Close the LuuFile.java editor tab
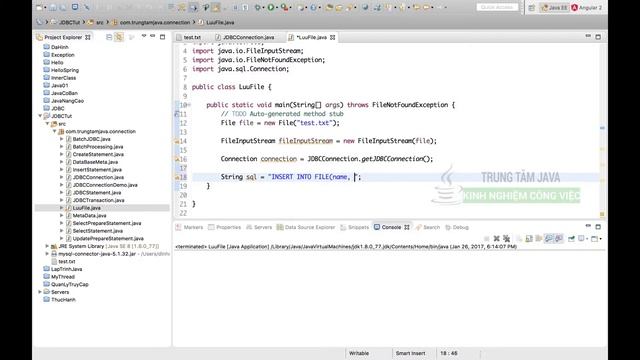Screen dimensions: 640x360 (x=333, y=37)
